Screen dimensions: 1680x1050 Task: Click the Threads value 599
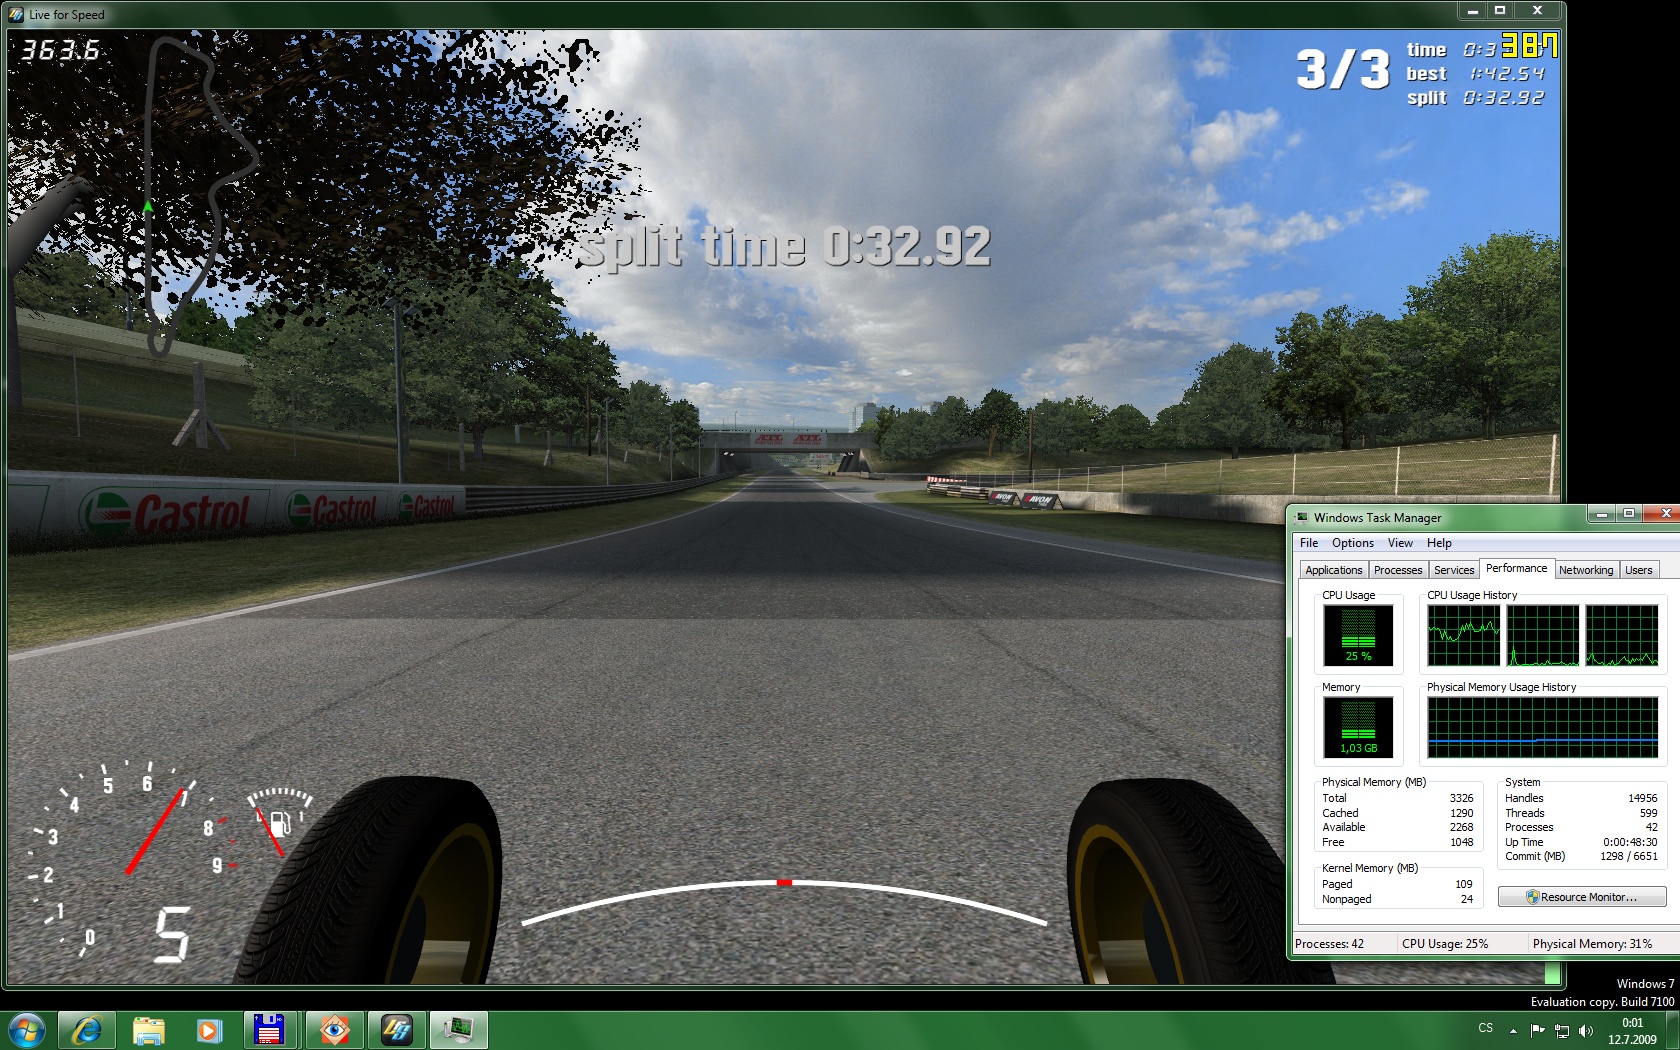point(1648,813)
